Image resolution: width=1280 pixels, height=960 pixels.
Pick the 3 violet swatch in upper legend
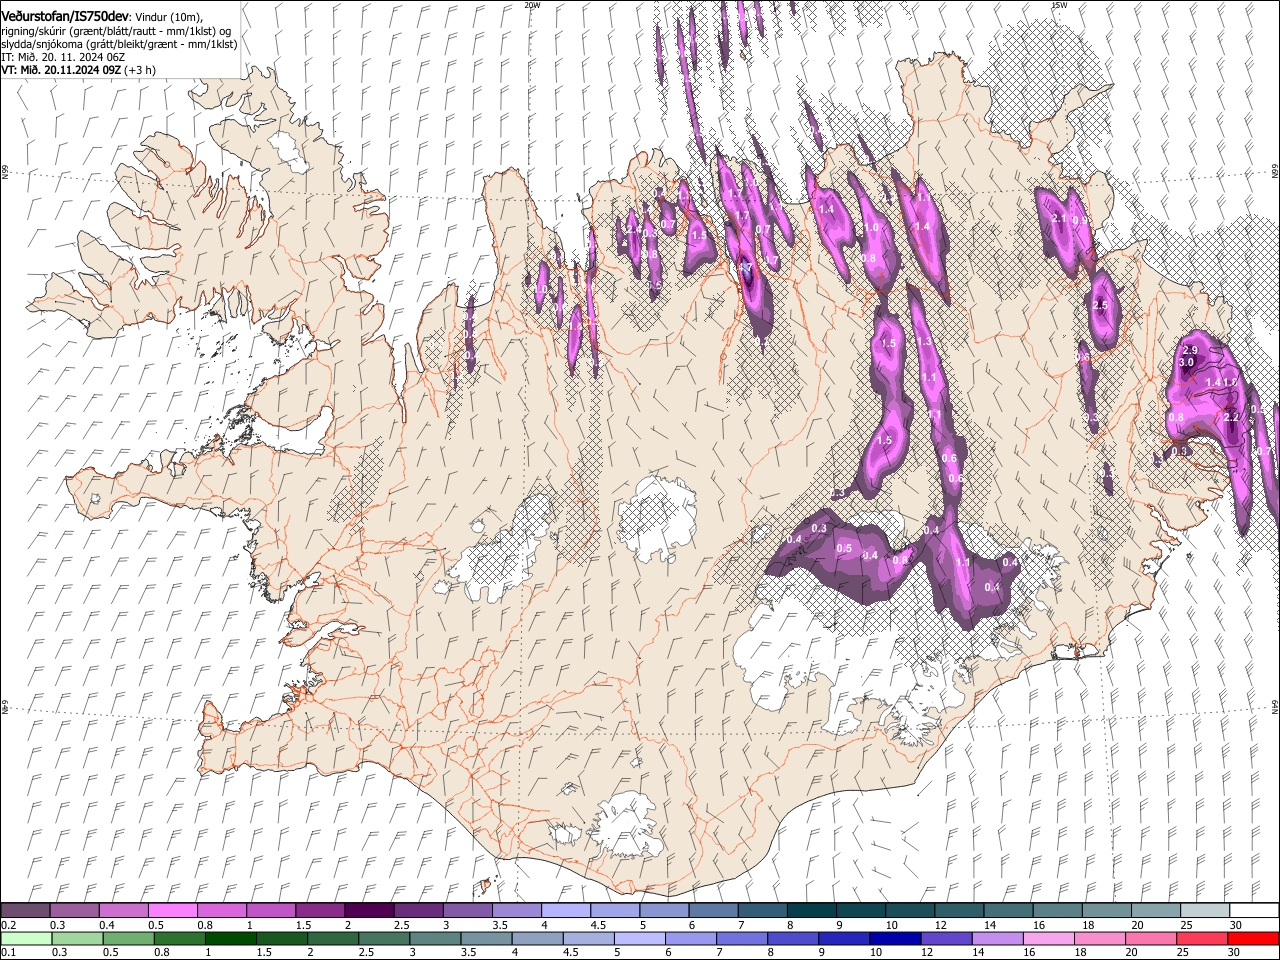click(467, 910)
